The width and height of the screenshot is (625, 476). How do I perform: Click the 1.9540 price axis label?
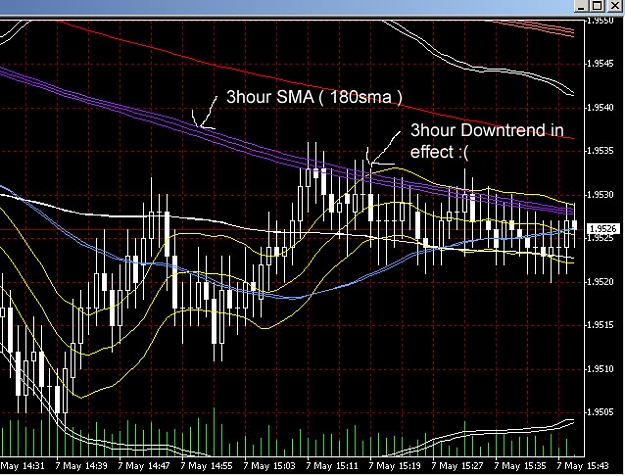(x=600, y=108)
